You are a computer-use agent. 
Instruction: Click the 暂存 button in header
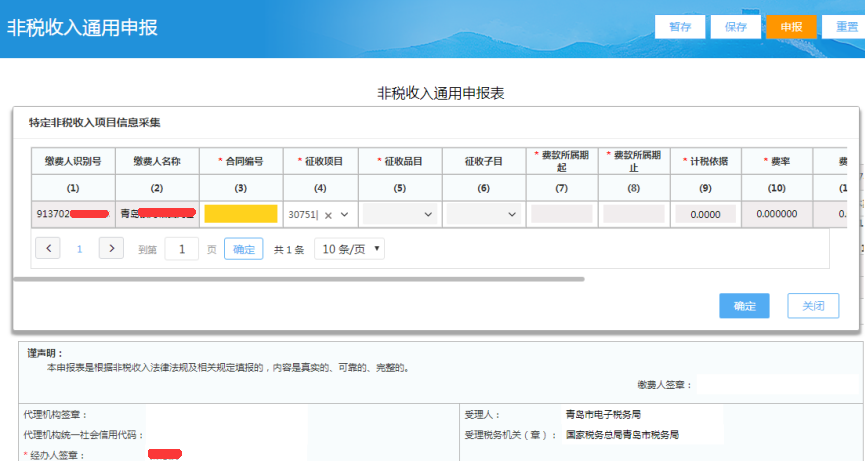point(680,27)
